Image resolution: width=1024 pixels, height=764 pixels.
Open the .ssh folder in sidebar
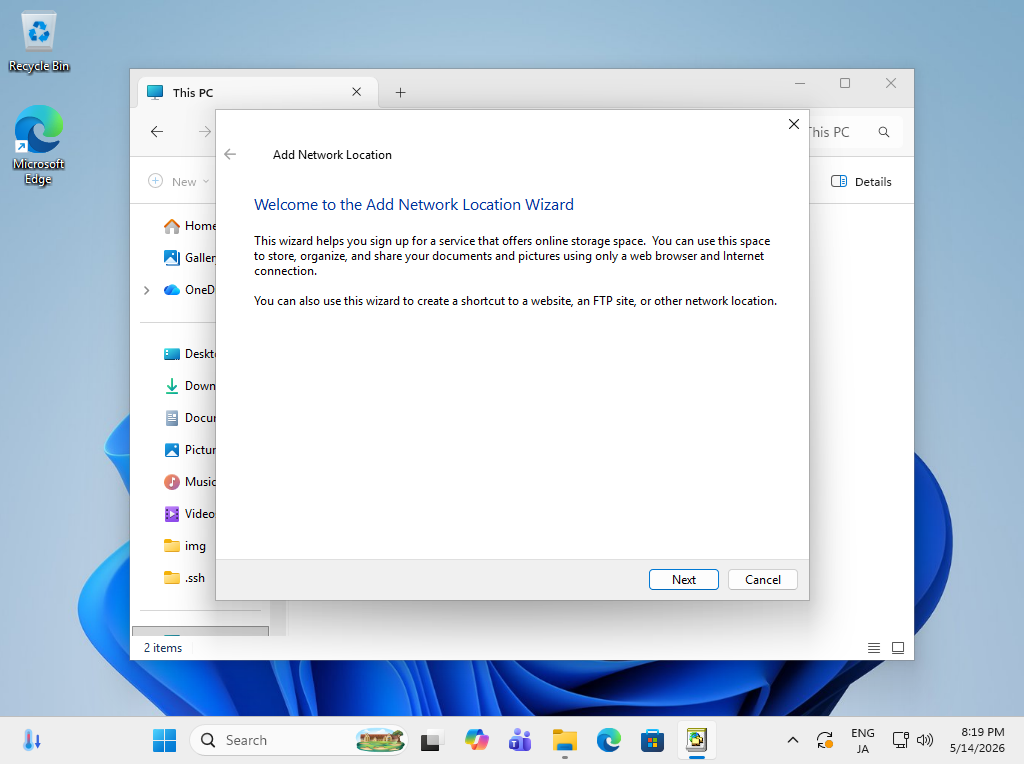click(x=184, y=578)
